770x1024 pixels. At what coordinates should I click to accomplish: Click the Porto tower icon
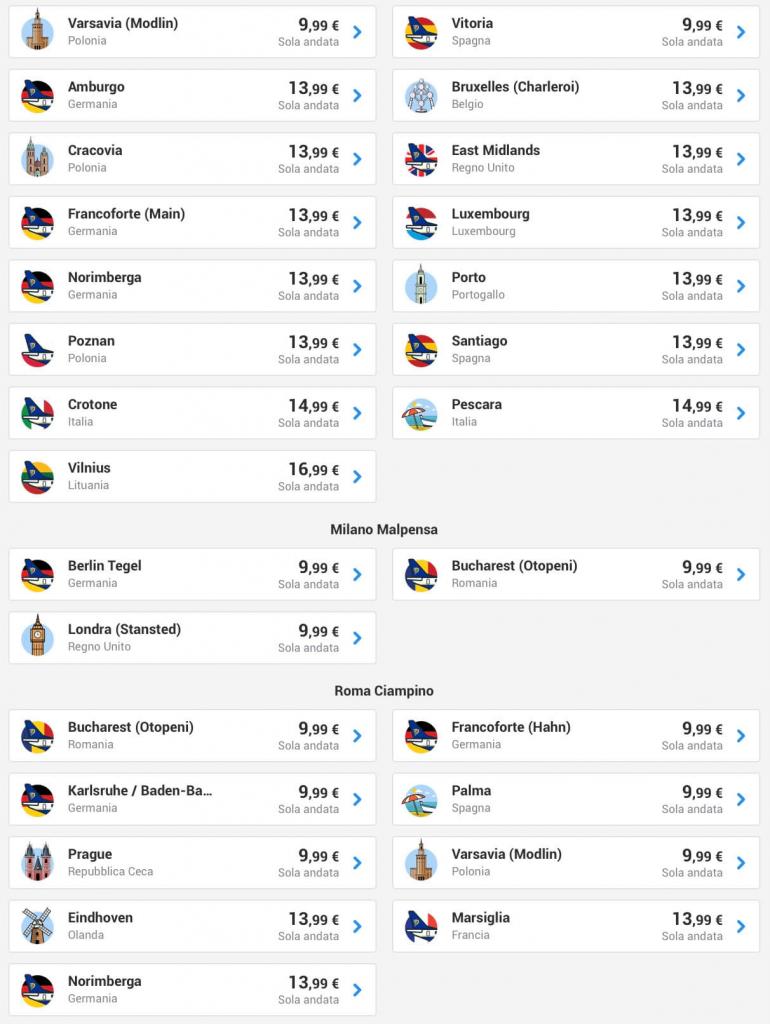point(421,286)
